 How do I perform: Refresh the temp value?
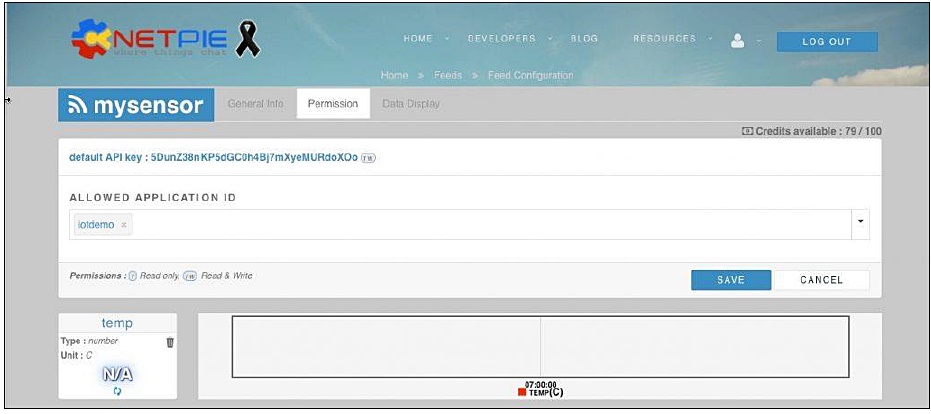117,391
